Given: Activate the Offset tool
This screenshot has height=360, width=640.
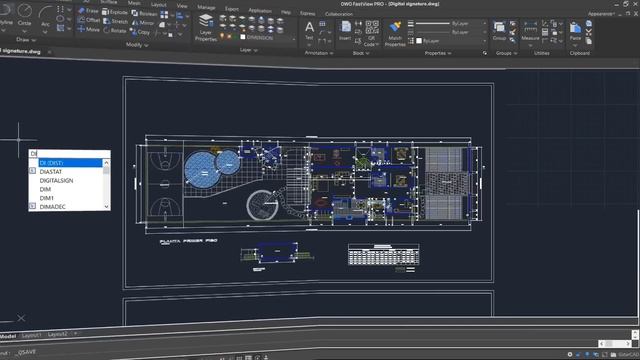Looking at the screenshot, I should click(x=89, y=20).
